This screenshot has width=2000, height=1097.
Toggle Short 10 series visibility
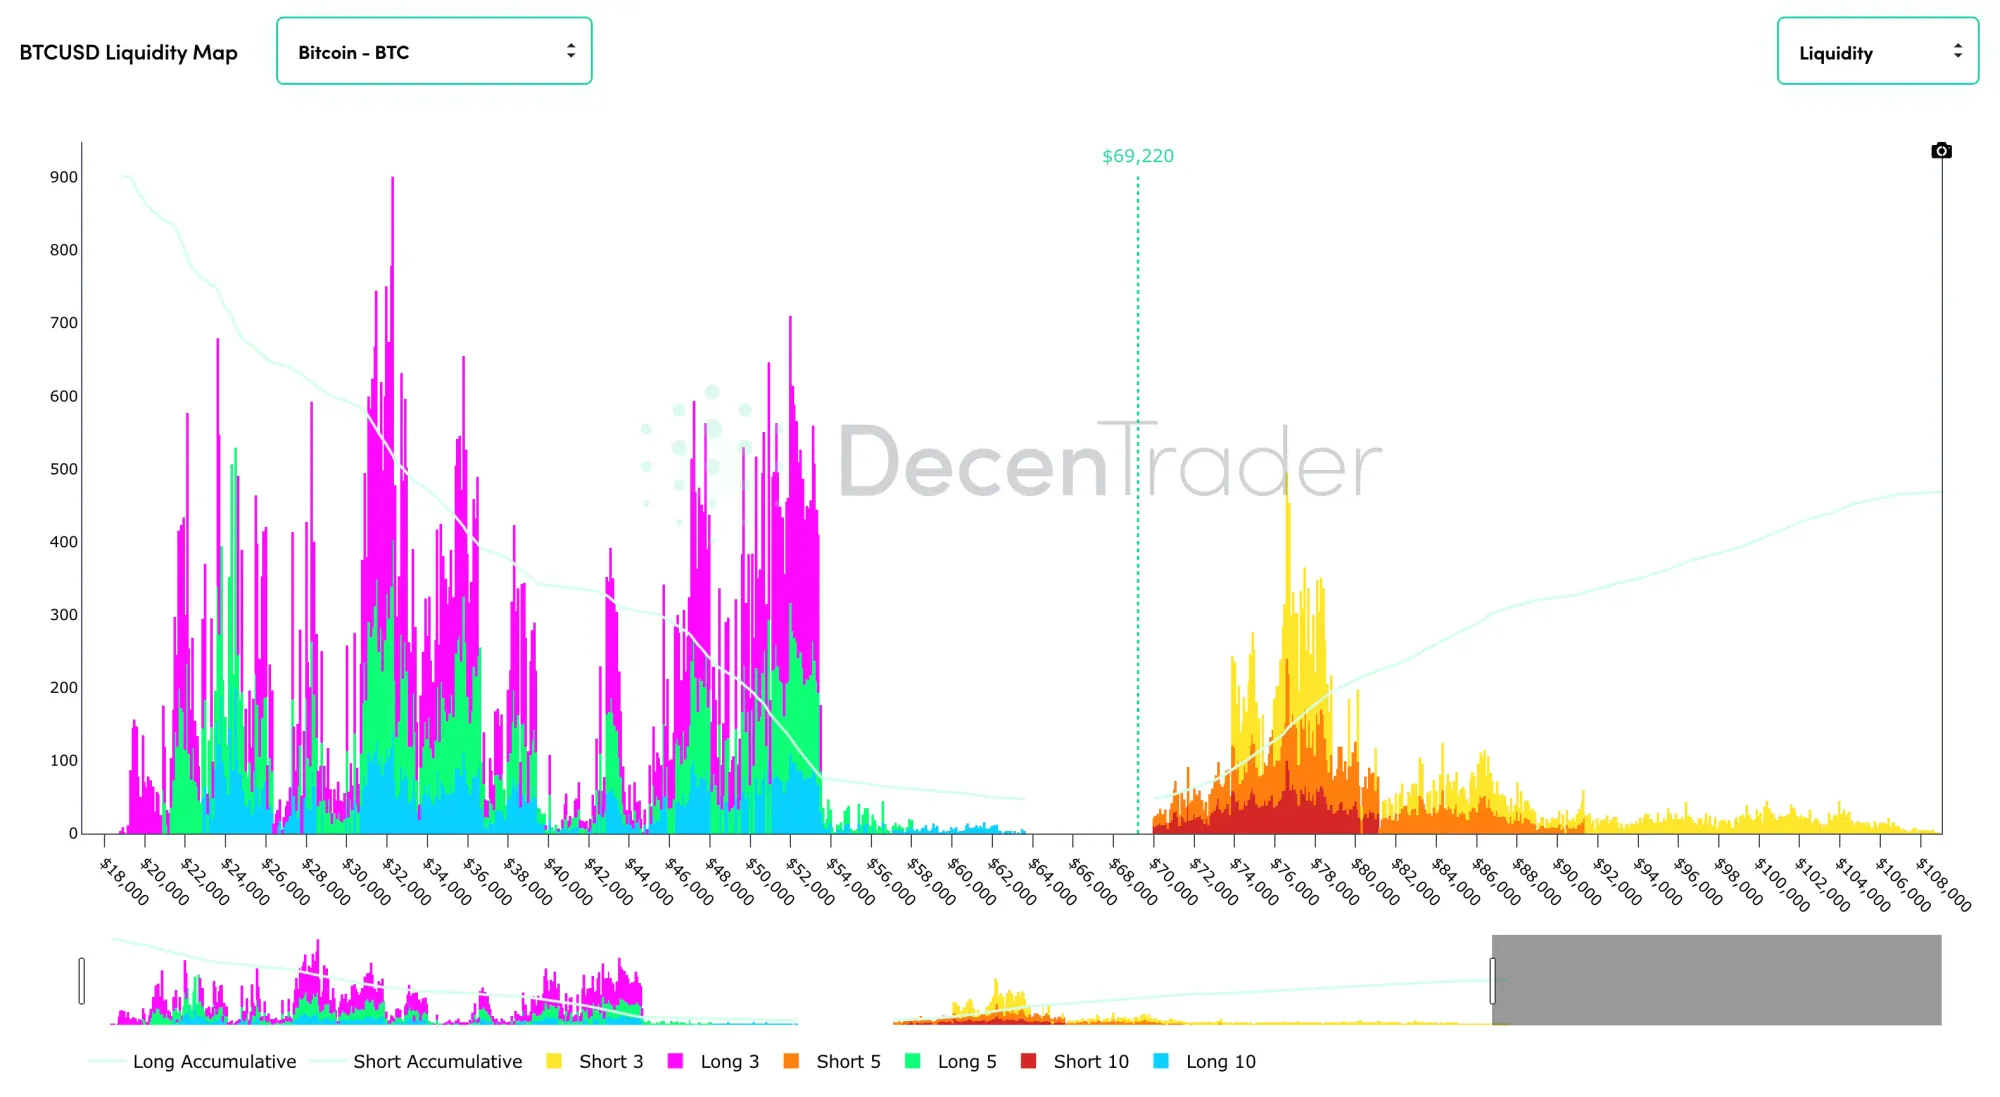point(1075,1061)
